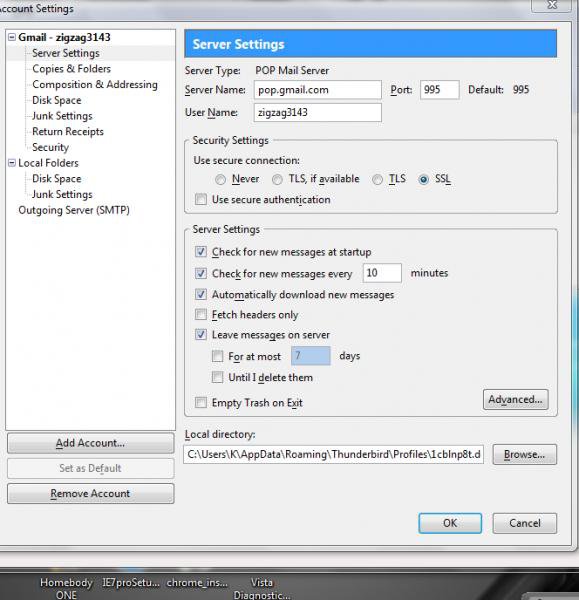
Task: Uncheck Check for new messages at startup
Action: (201, 252)
